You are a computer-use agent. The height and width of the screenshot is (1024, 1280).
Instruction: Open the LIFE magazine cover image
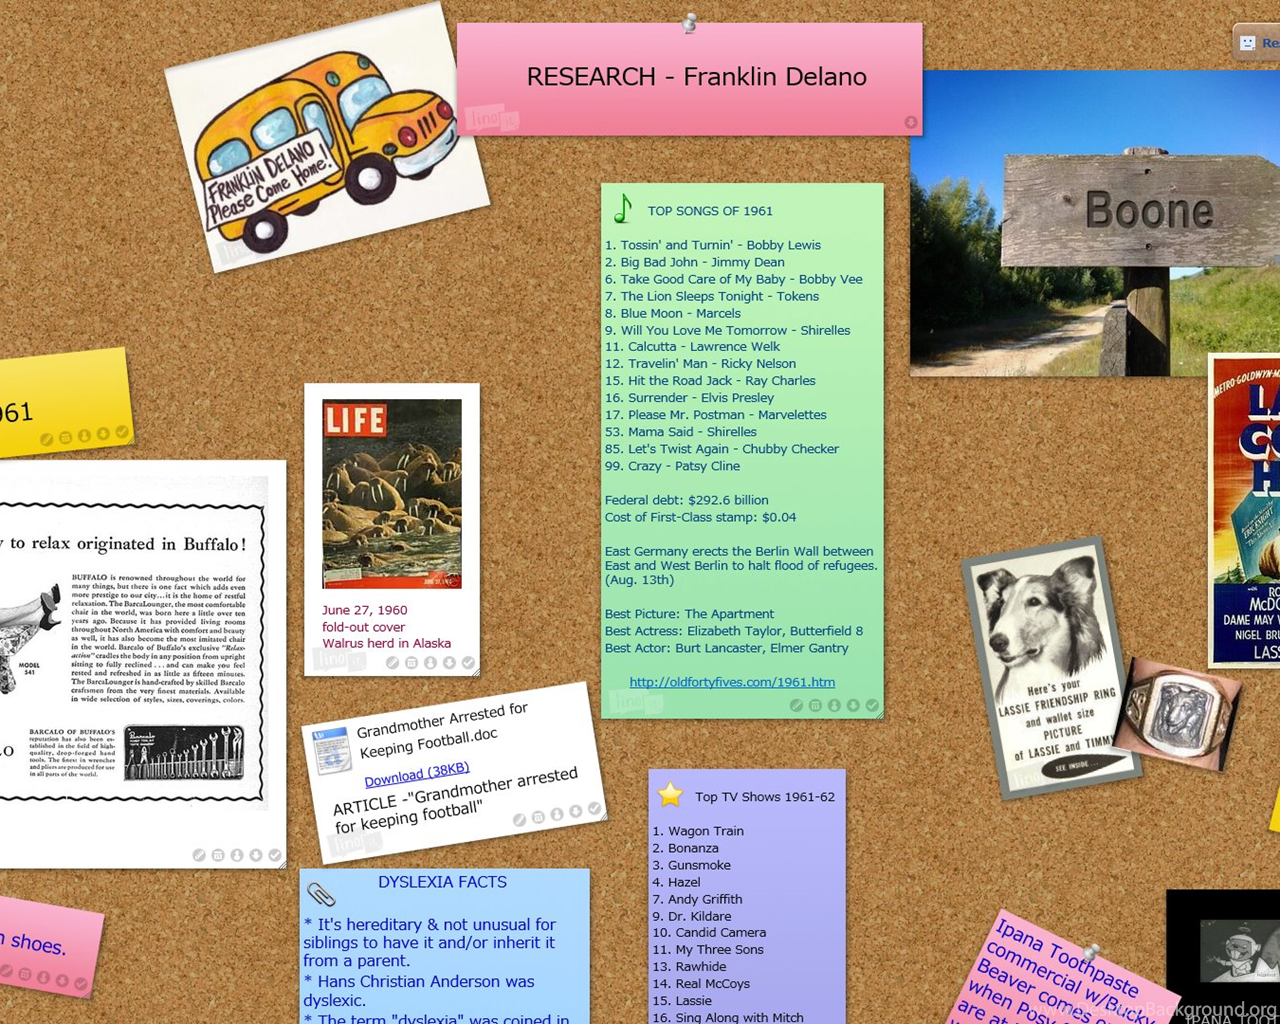tap(392, 494)
